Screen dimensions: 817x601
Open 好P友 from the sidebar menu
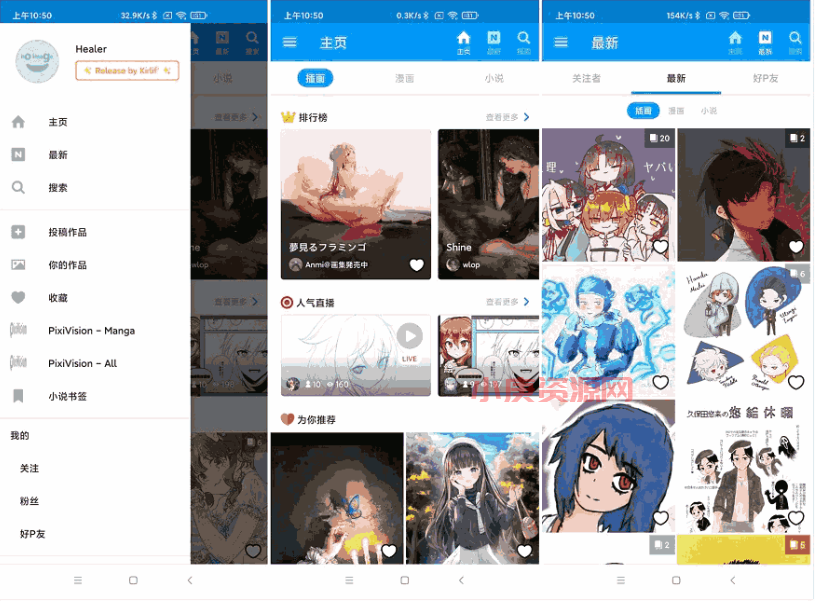click(31, 535)
